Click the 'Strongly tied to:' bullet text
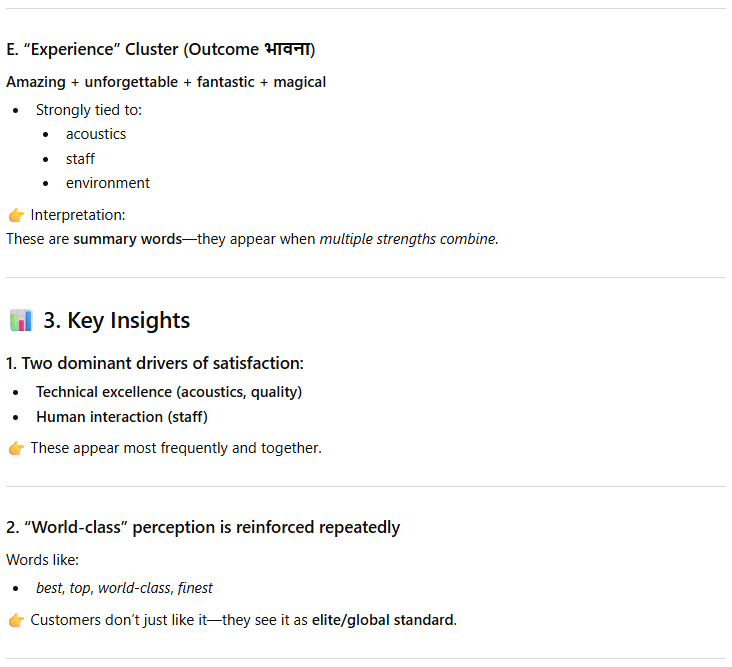 89,110
